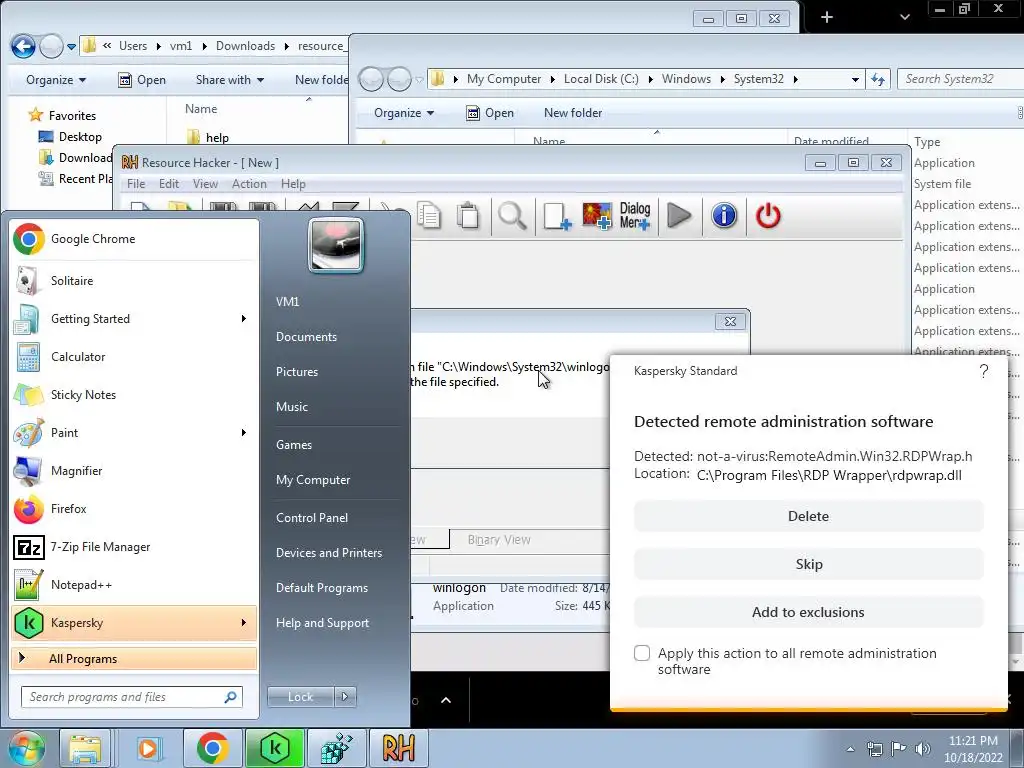This screenshot has height=768, width=1024.
Task: Click Kaspersky alert help question mark
Action: [x=984, y=372]
